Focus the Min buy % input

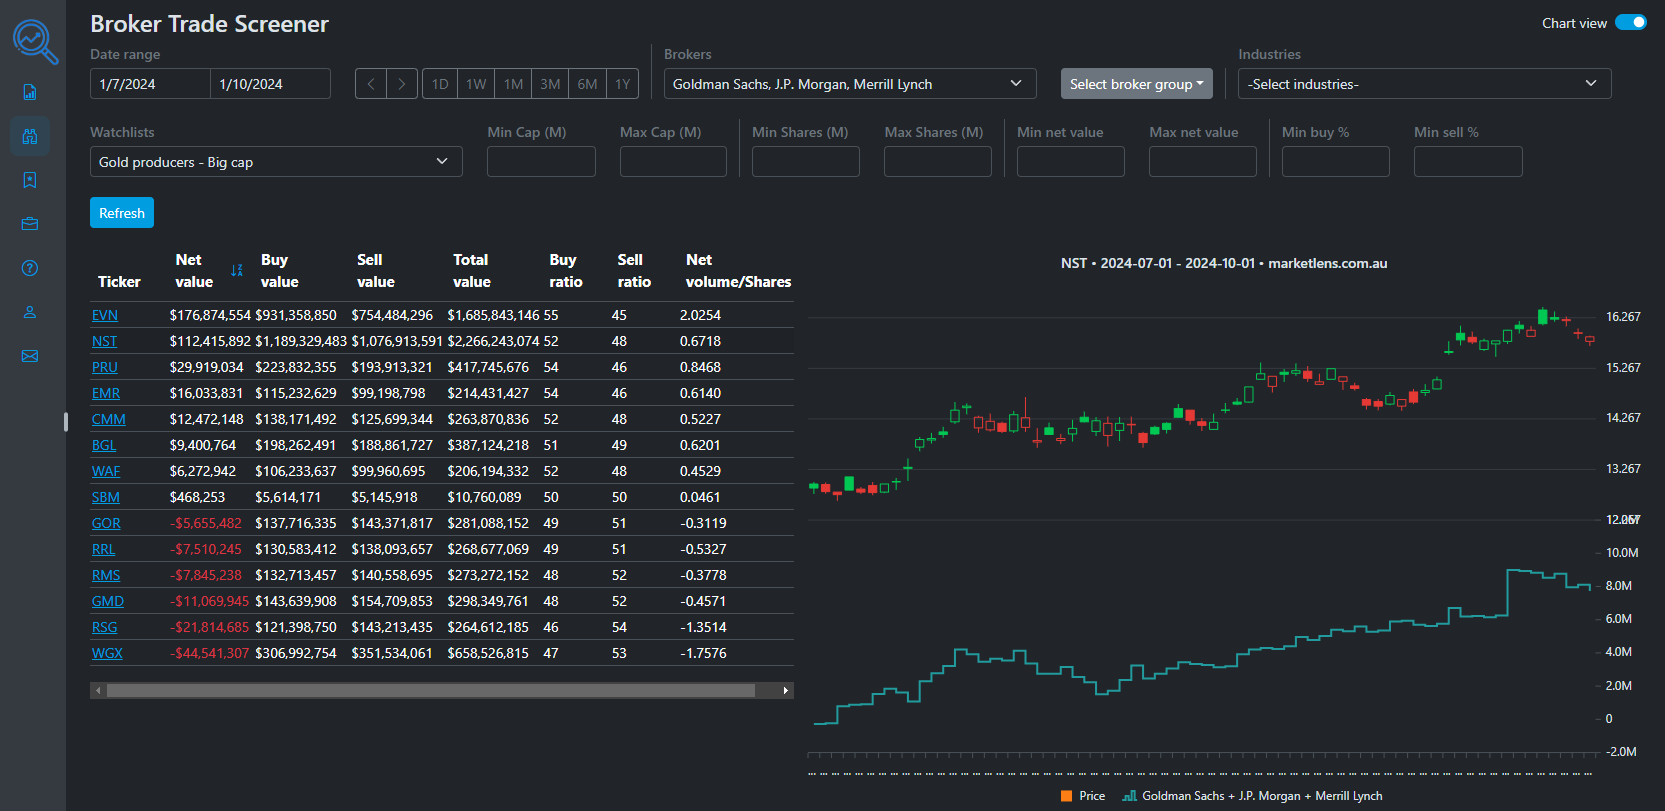coord(1336,162)
